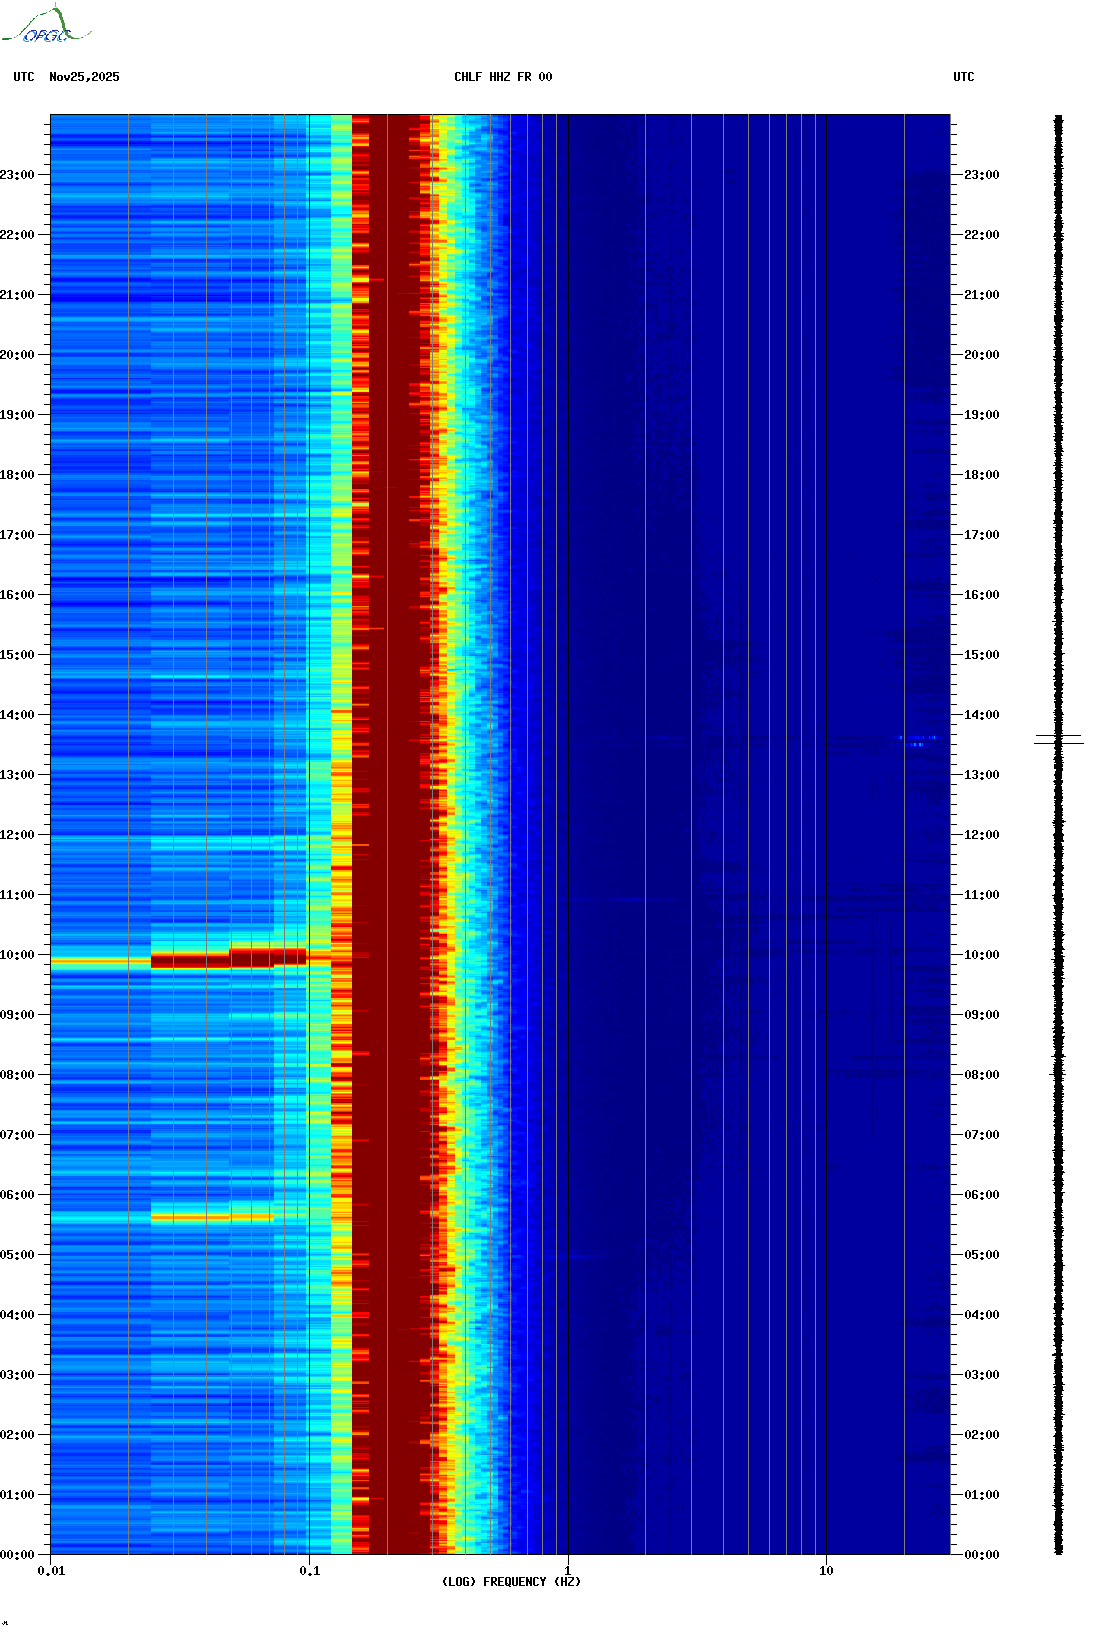Click the (LOG) FREQUENCY (HZ) axis title
Screen dimensions: 1102x1634
coord(511,1582)
